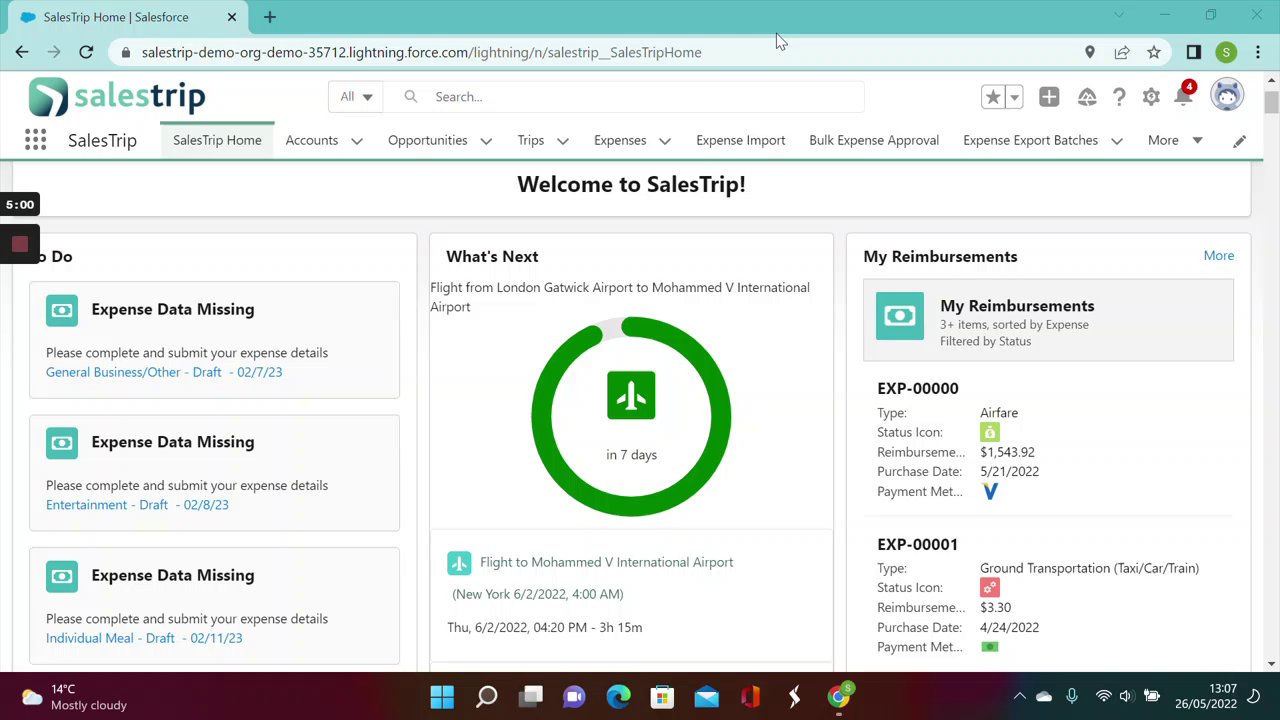The width and height of the screenshot is (1280, 720).
Task: Open the Expenses tab
Action: [620, 140]
